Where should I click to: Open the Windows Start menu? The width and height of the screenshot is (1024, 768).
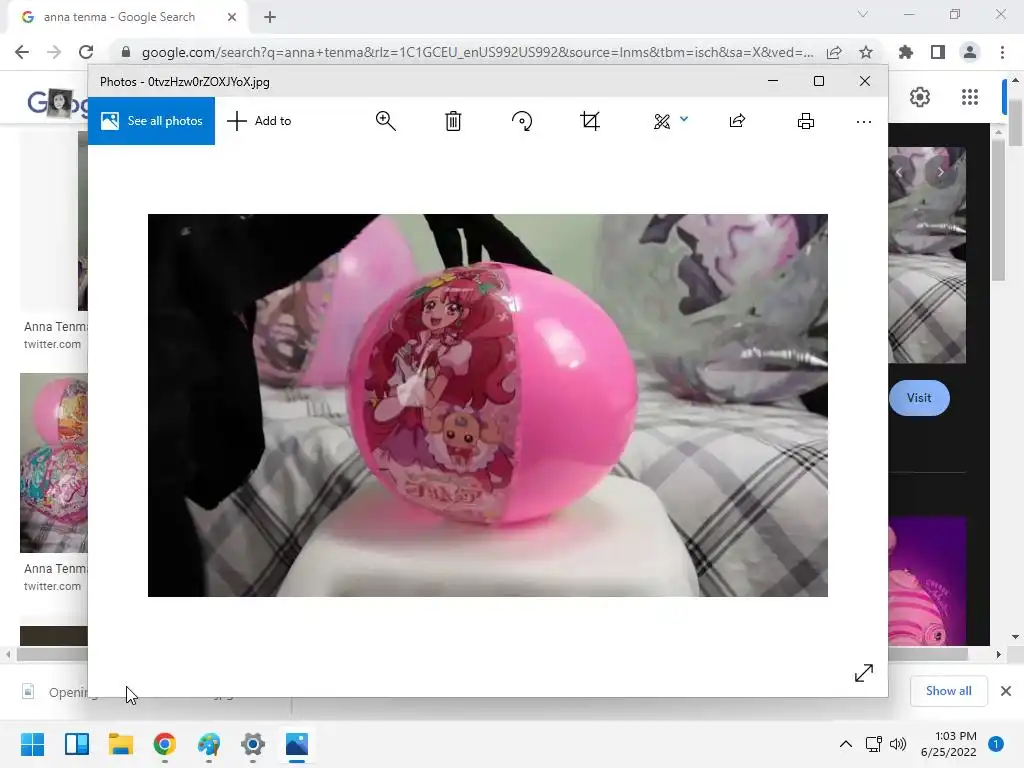tap(32, 744)
